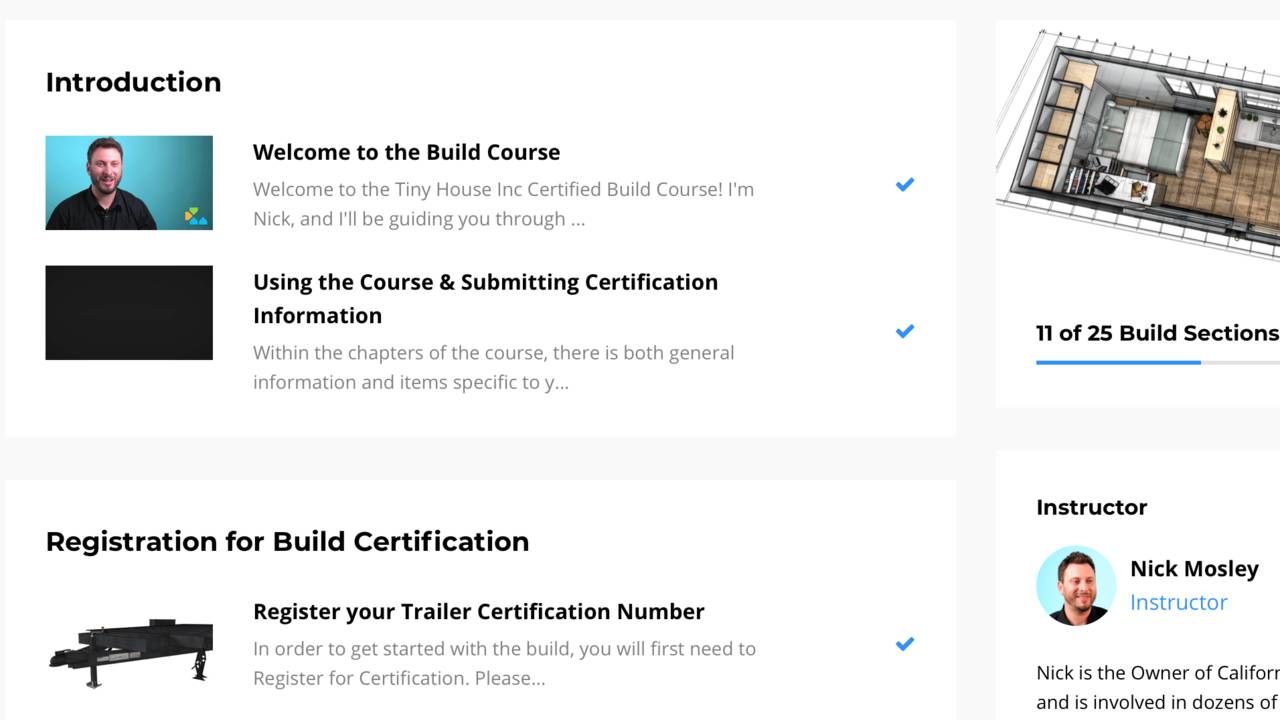Open the tiny house floor plan image

1140,140
